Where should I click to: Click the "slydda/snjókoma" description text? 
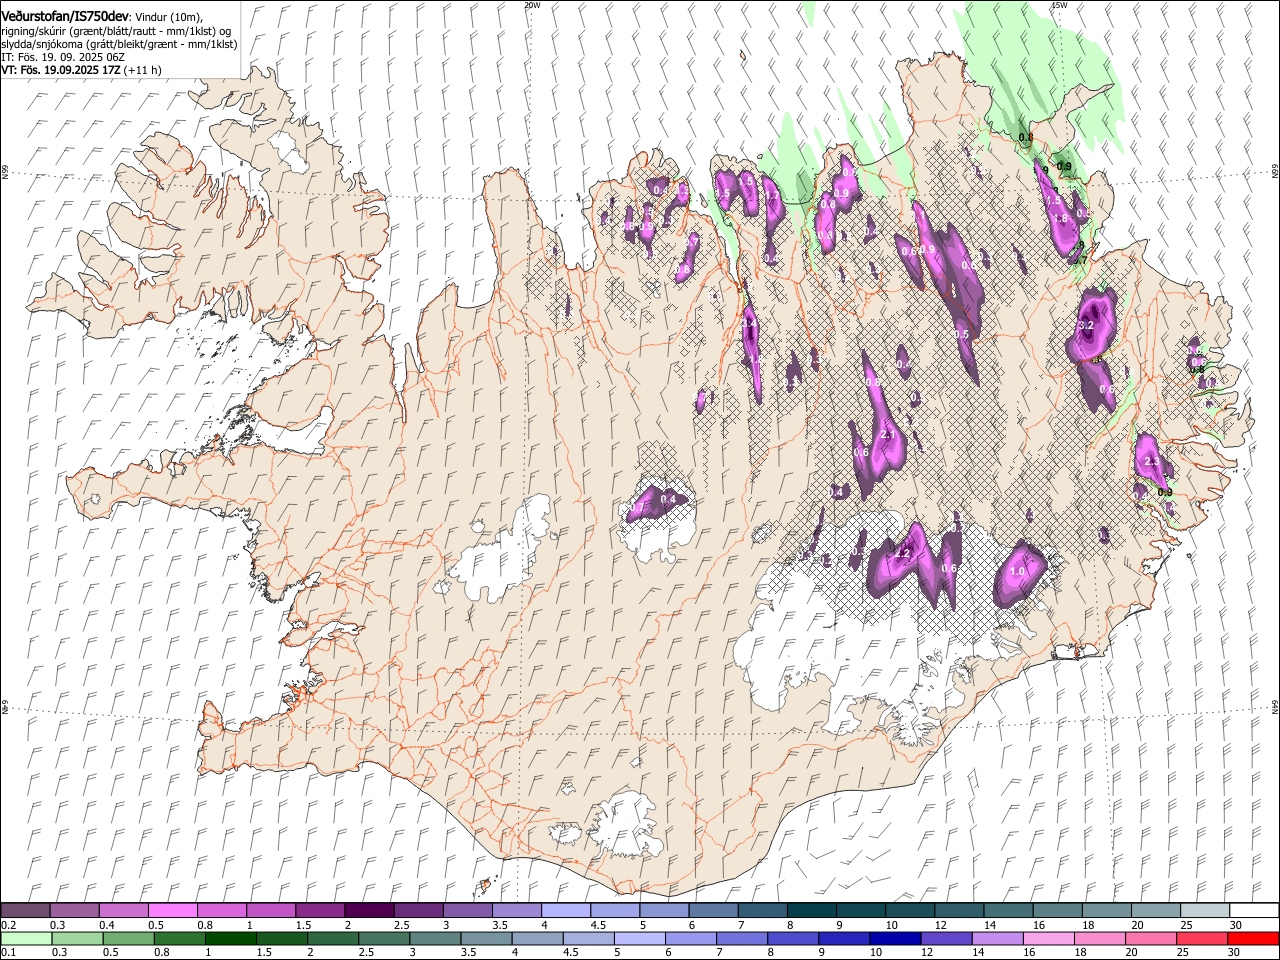pyautogui.click(x=42, y=45)
